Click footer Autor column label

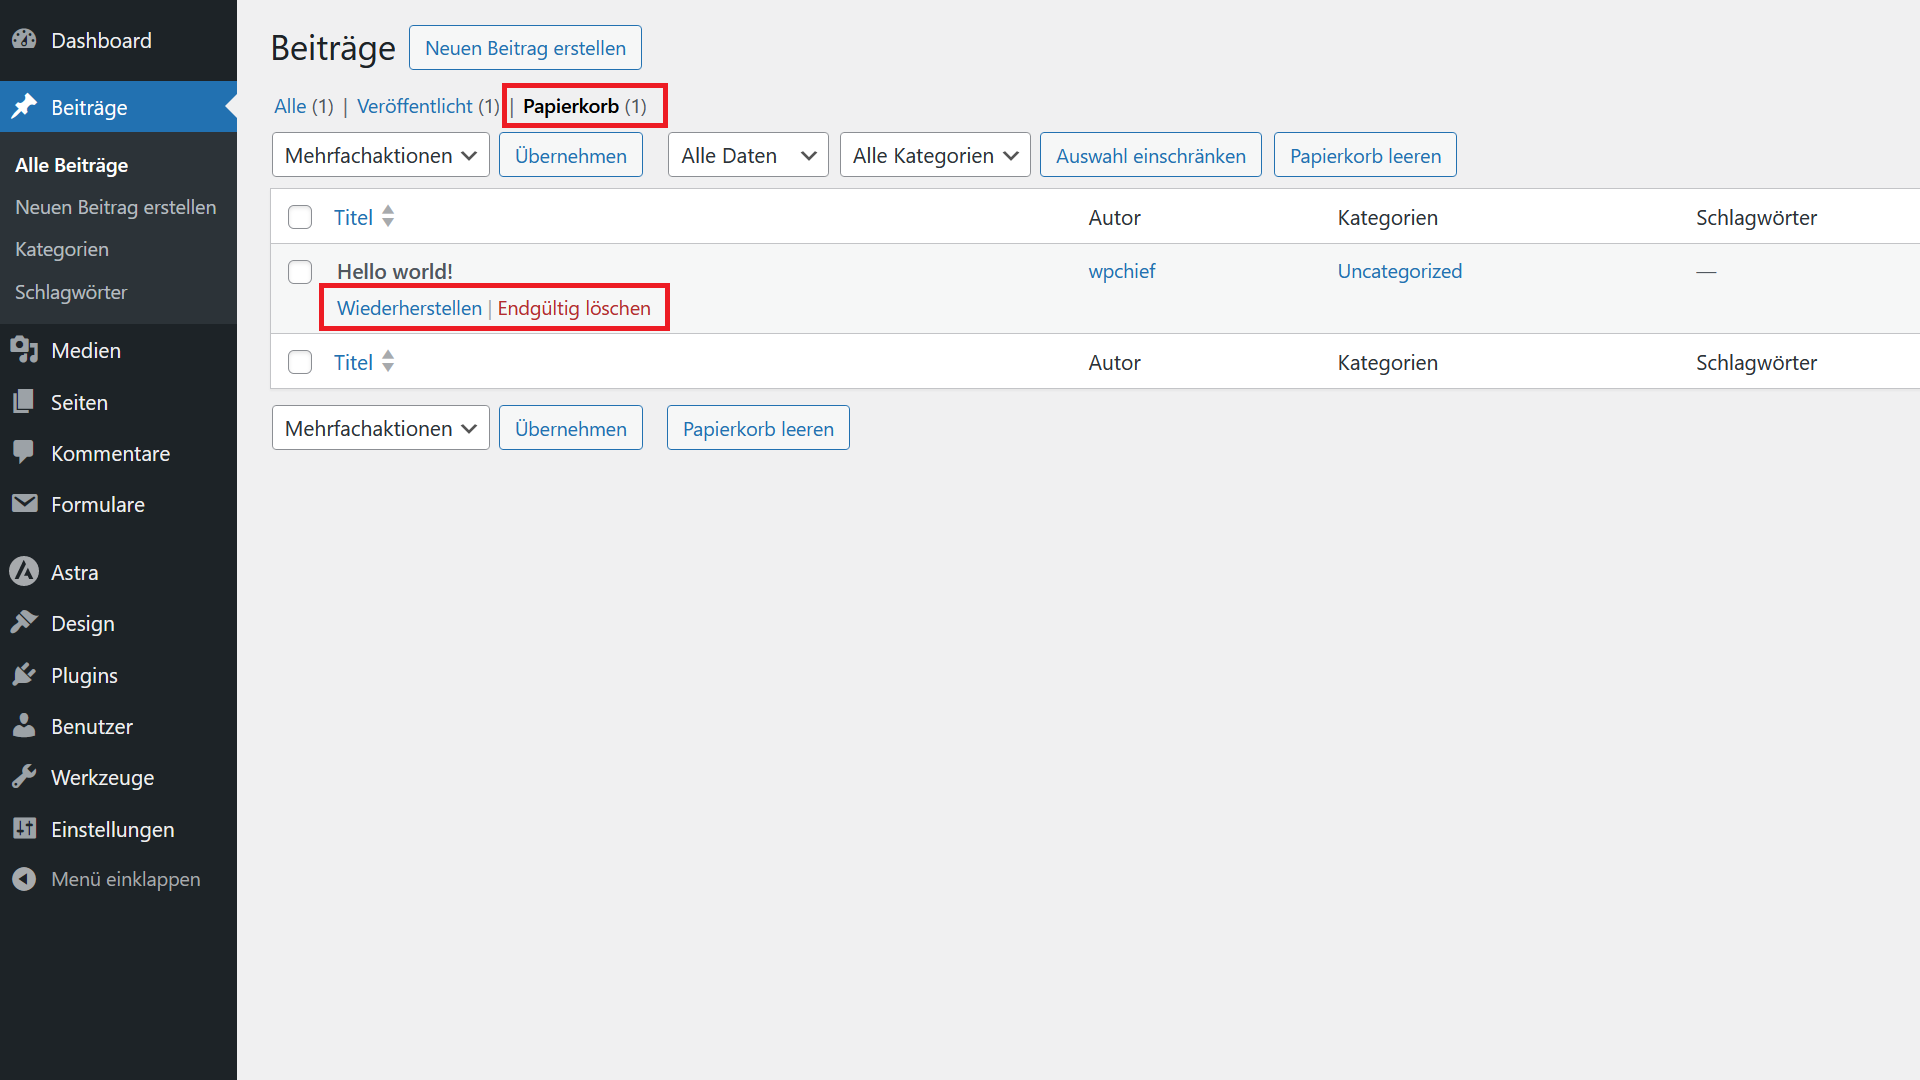point(1115,362)
